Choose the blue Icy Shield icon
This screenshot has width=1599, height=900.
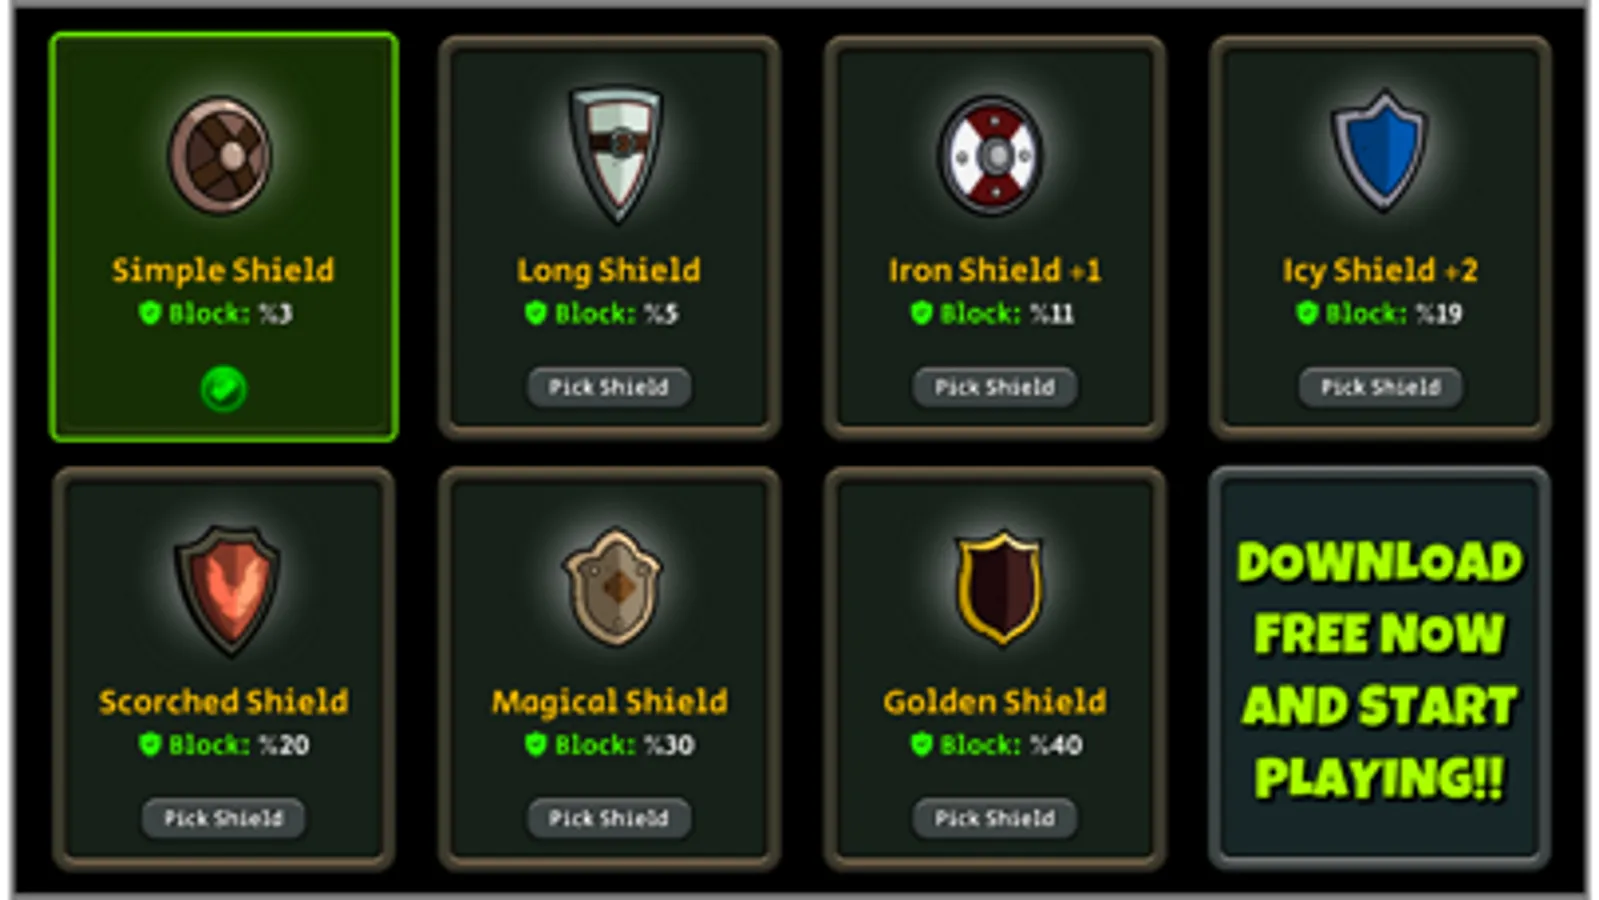point(1380,151)
